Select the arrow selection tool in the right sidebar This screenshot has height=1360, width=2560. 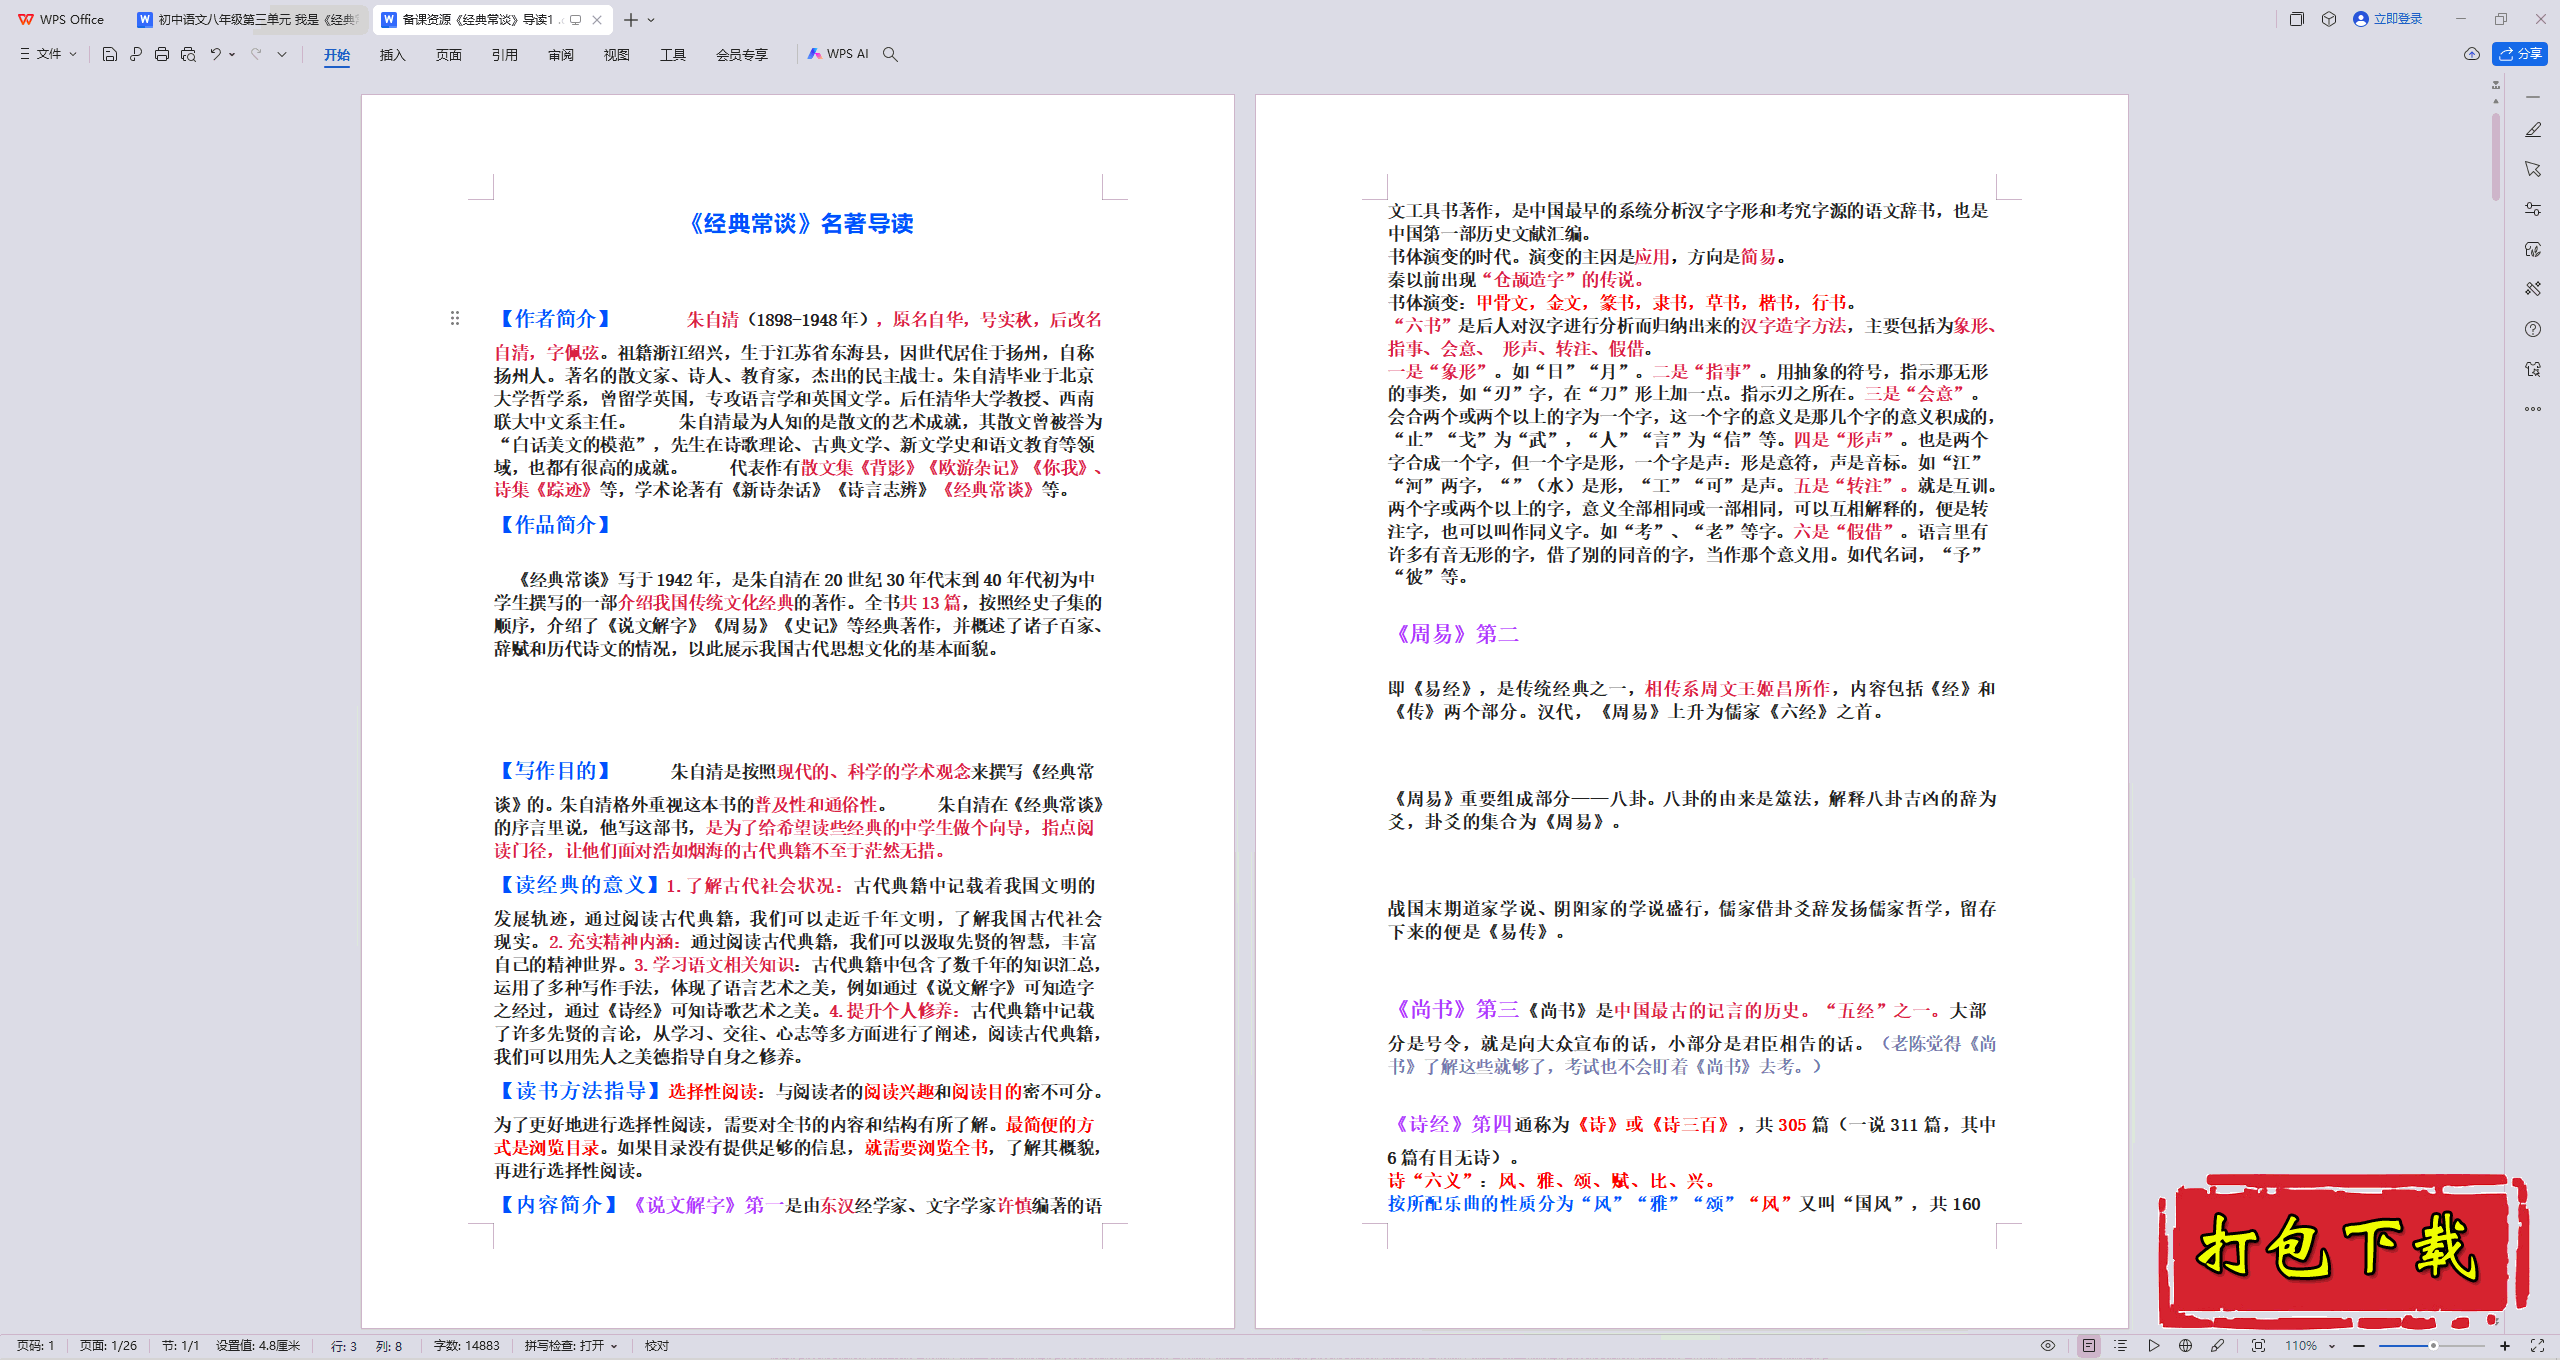click(2533, 169)
